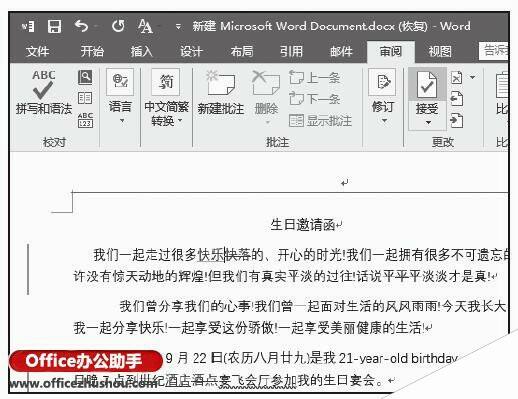Image resolution: width=518 pixels, height=399 pixels.
Task: Open the reject change dropdown arrow
Action: 472,77
